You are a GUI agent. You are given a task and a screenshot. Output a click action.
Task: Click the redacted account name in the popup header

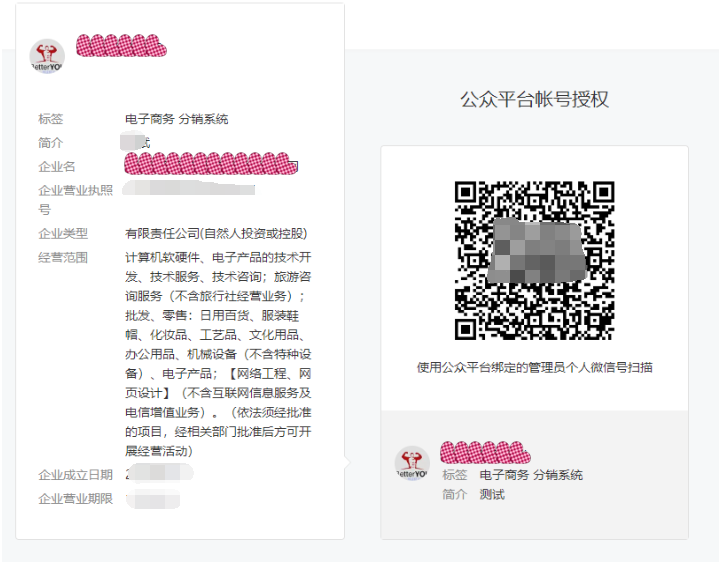tap(121, 46)
